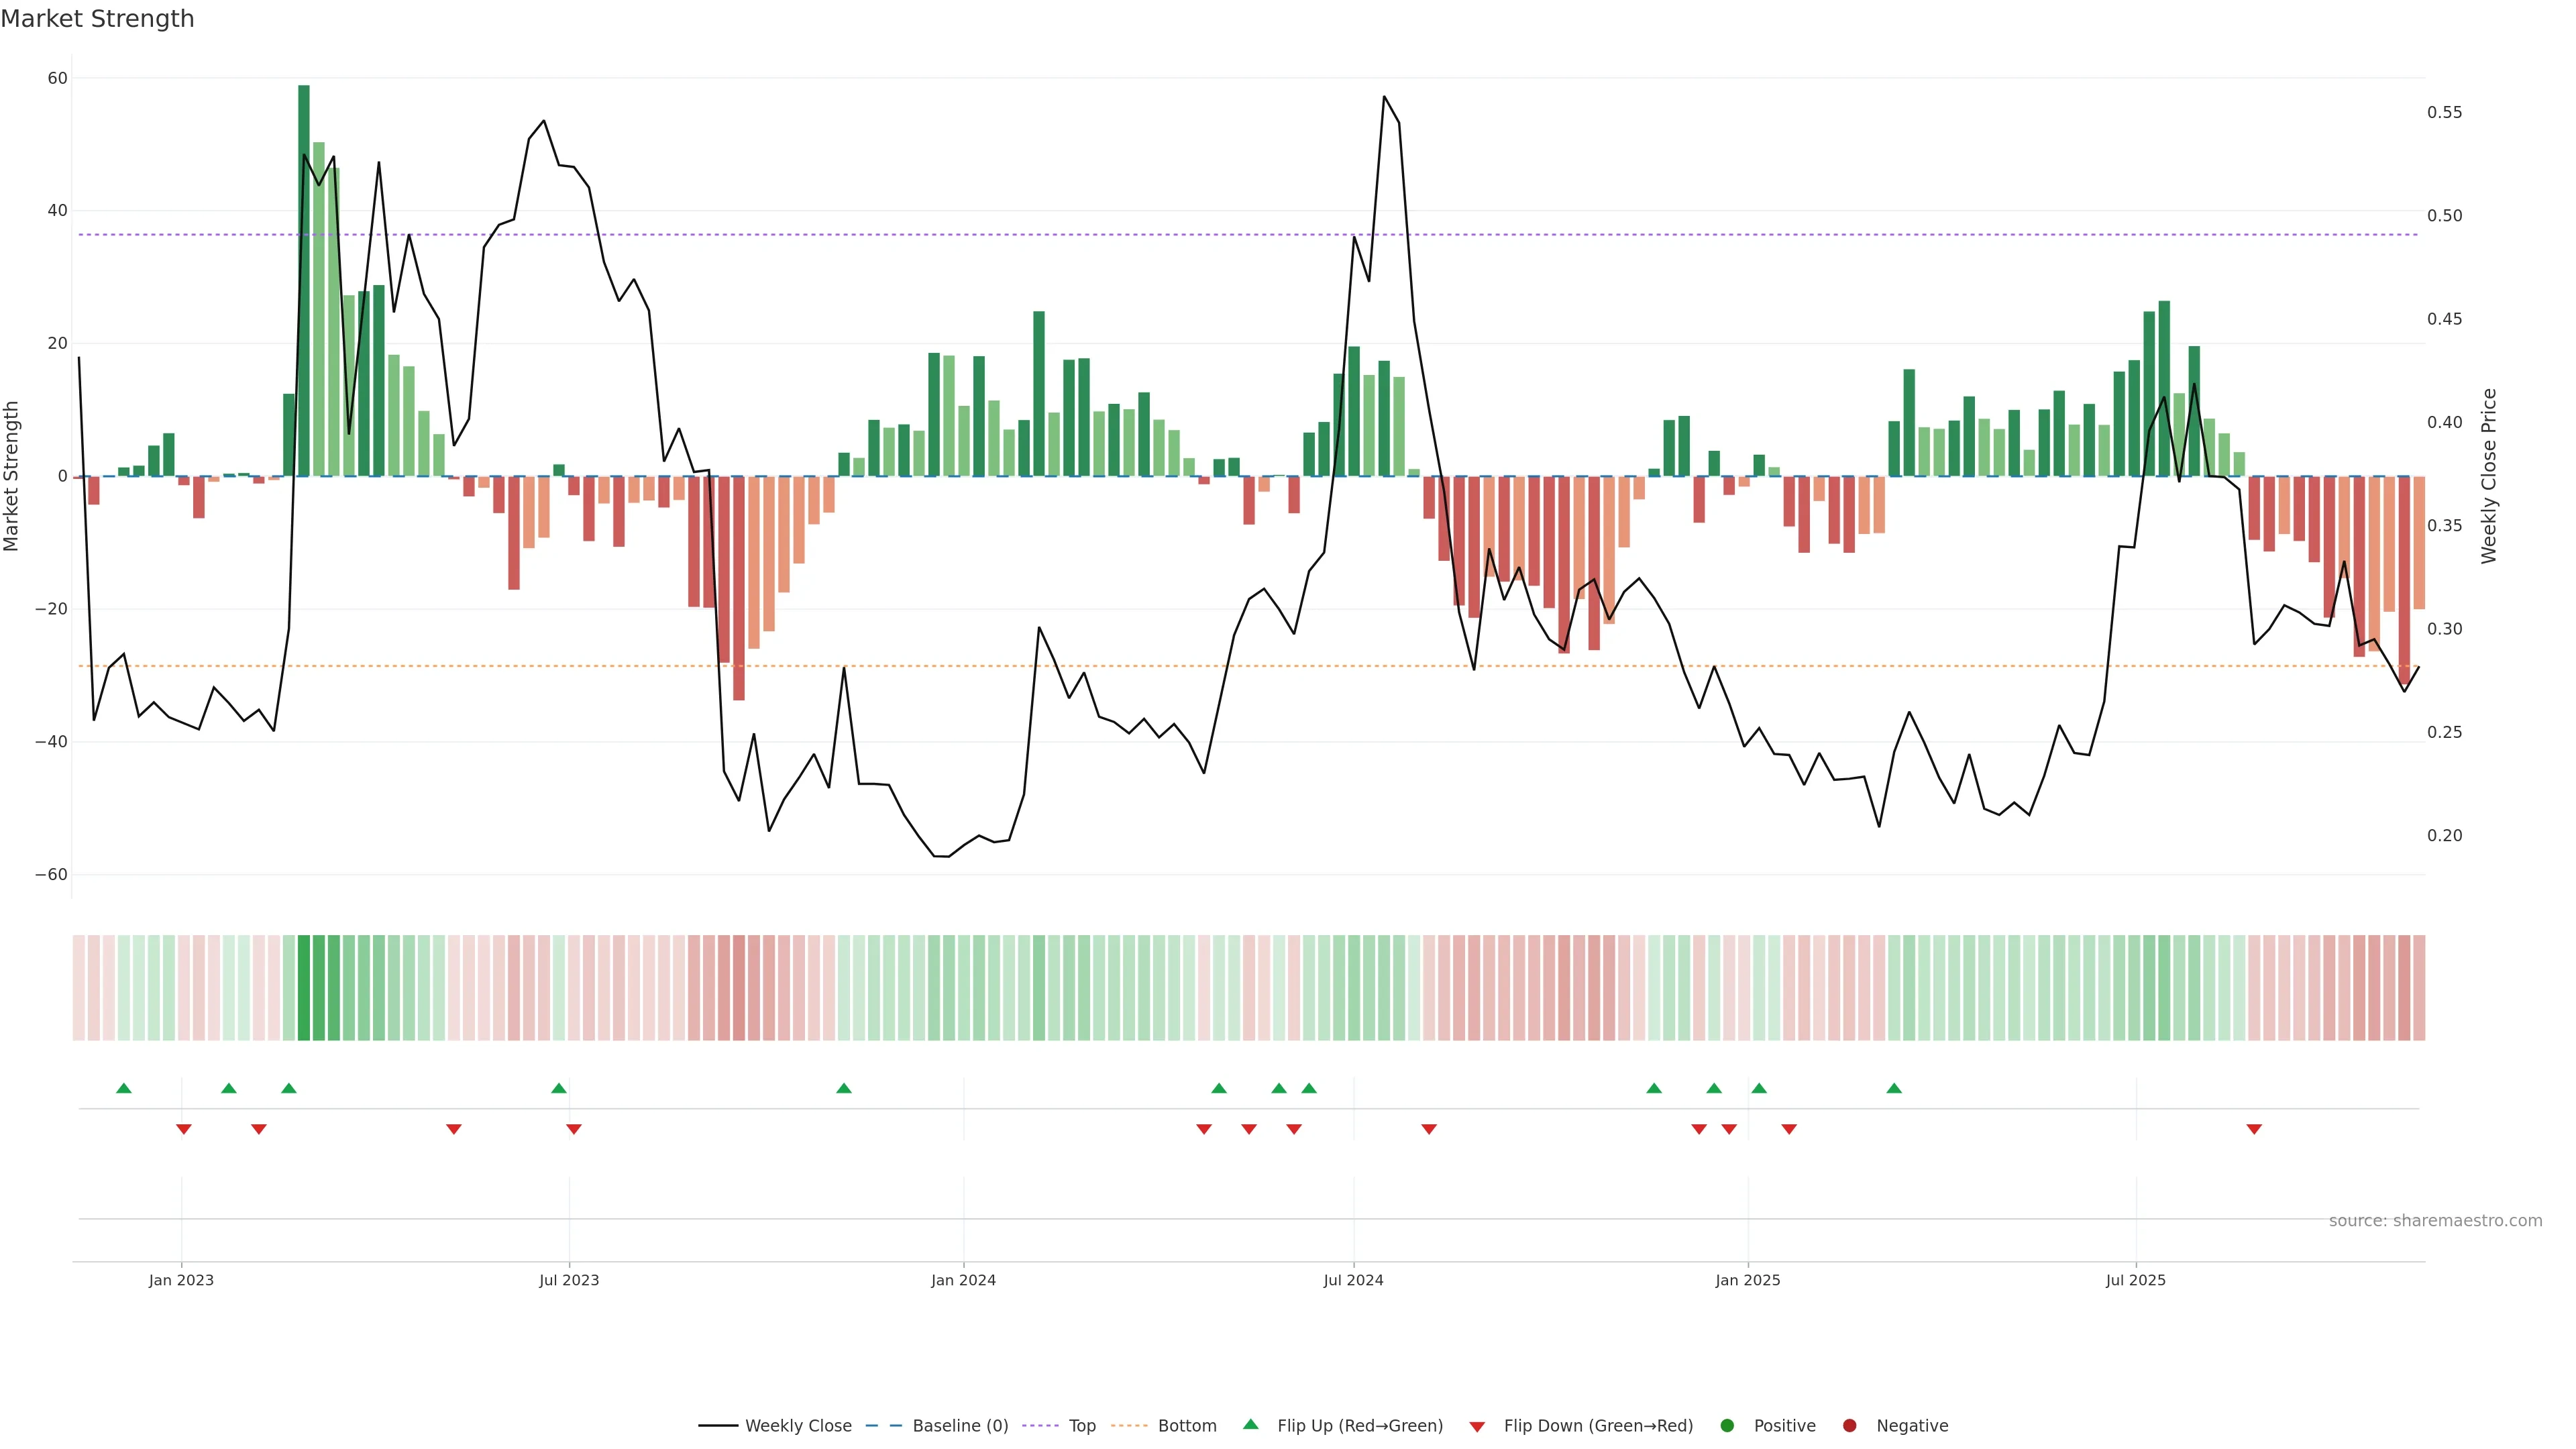Click the Flip Down red triangle legend icon

click(1477, 1427)
